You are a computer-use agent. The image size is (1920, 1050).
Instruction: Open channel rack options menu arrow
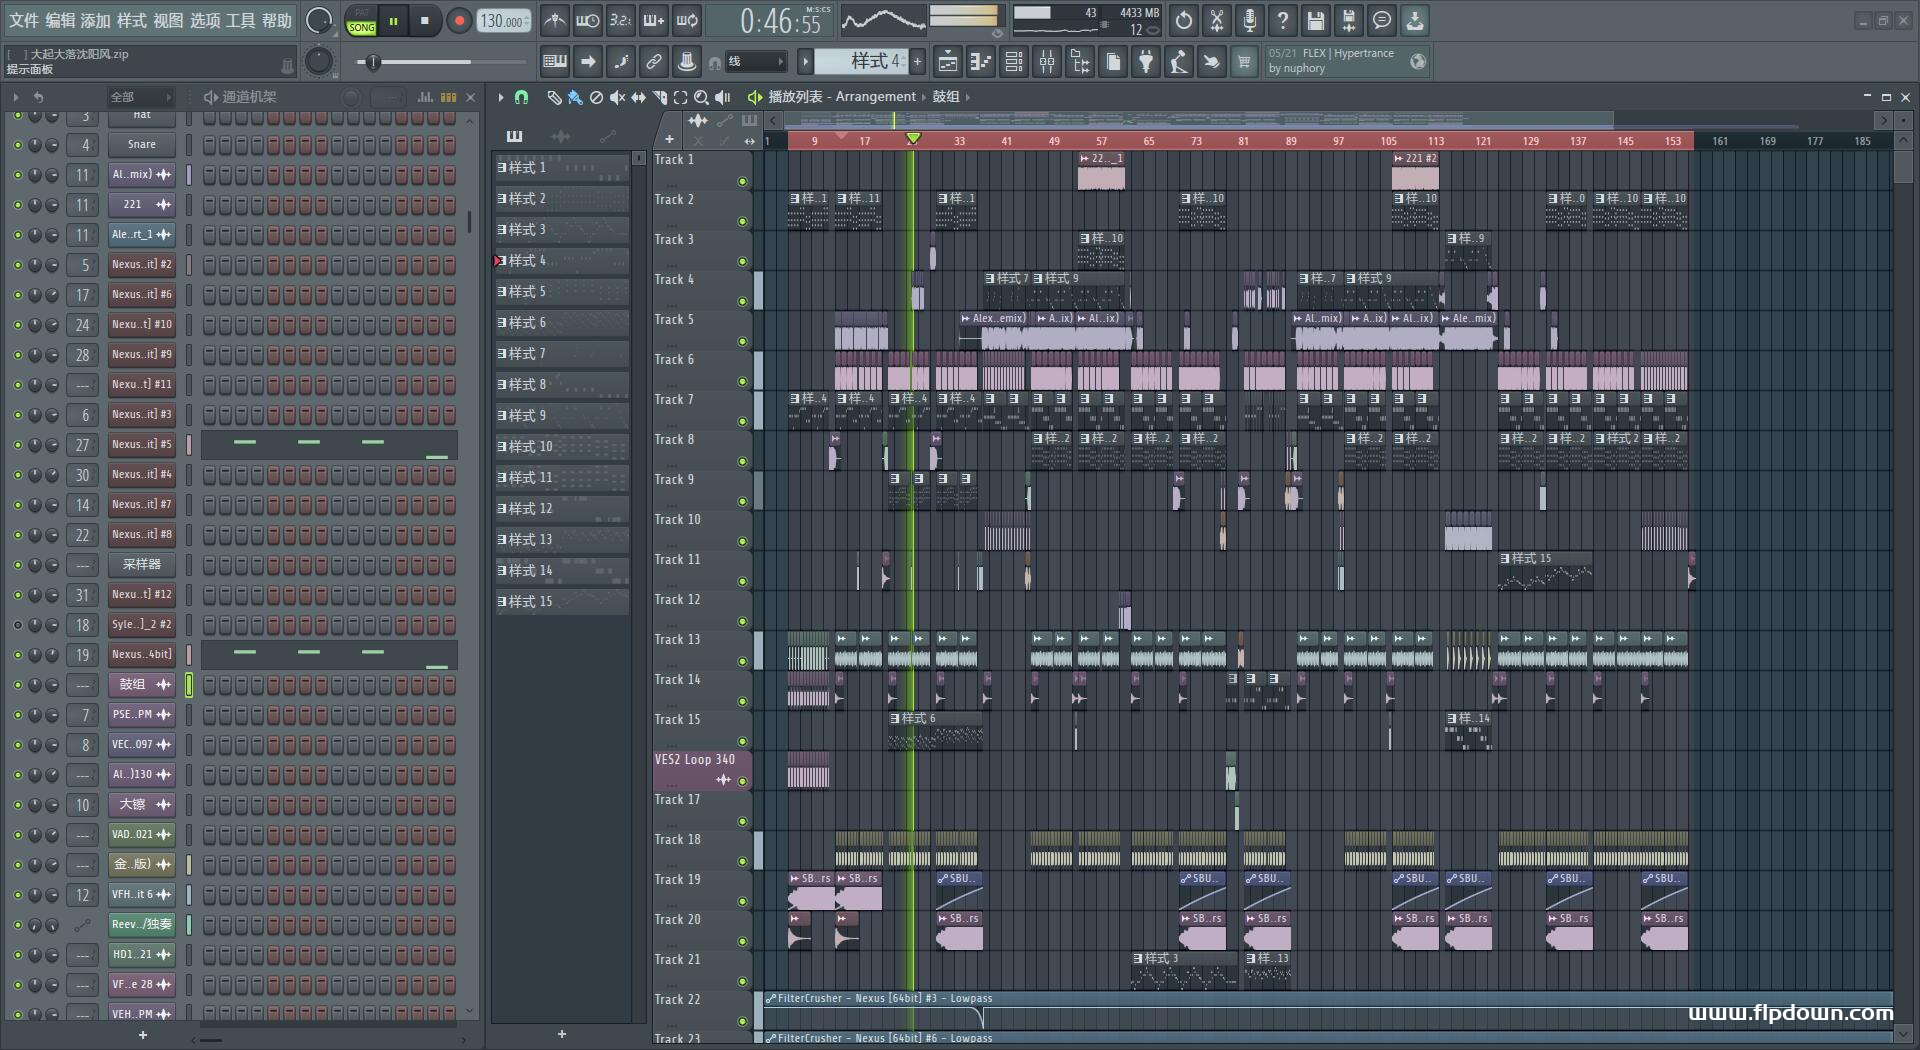(x=15, y=97)
